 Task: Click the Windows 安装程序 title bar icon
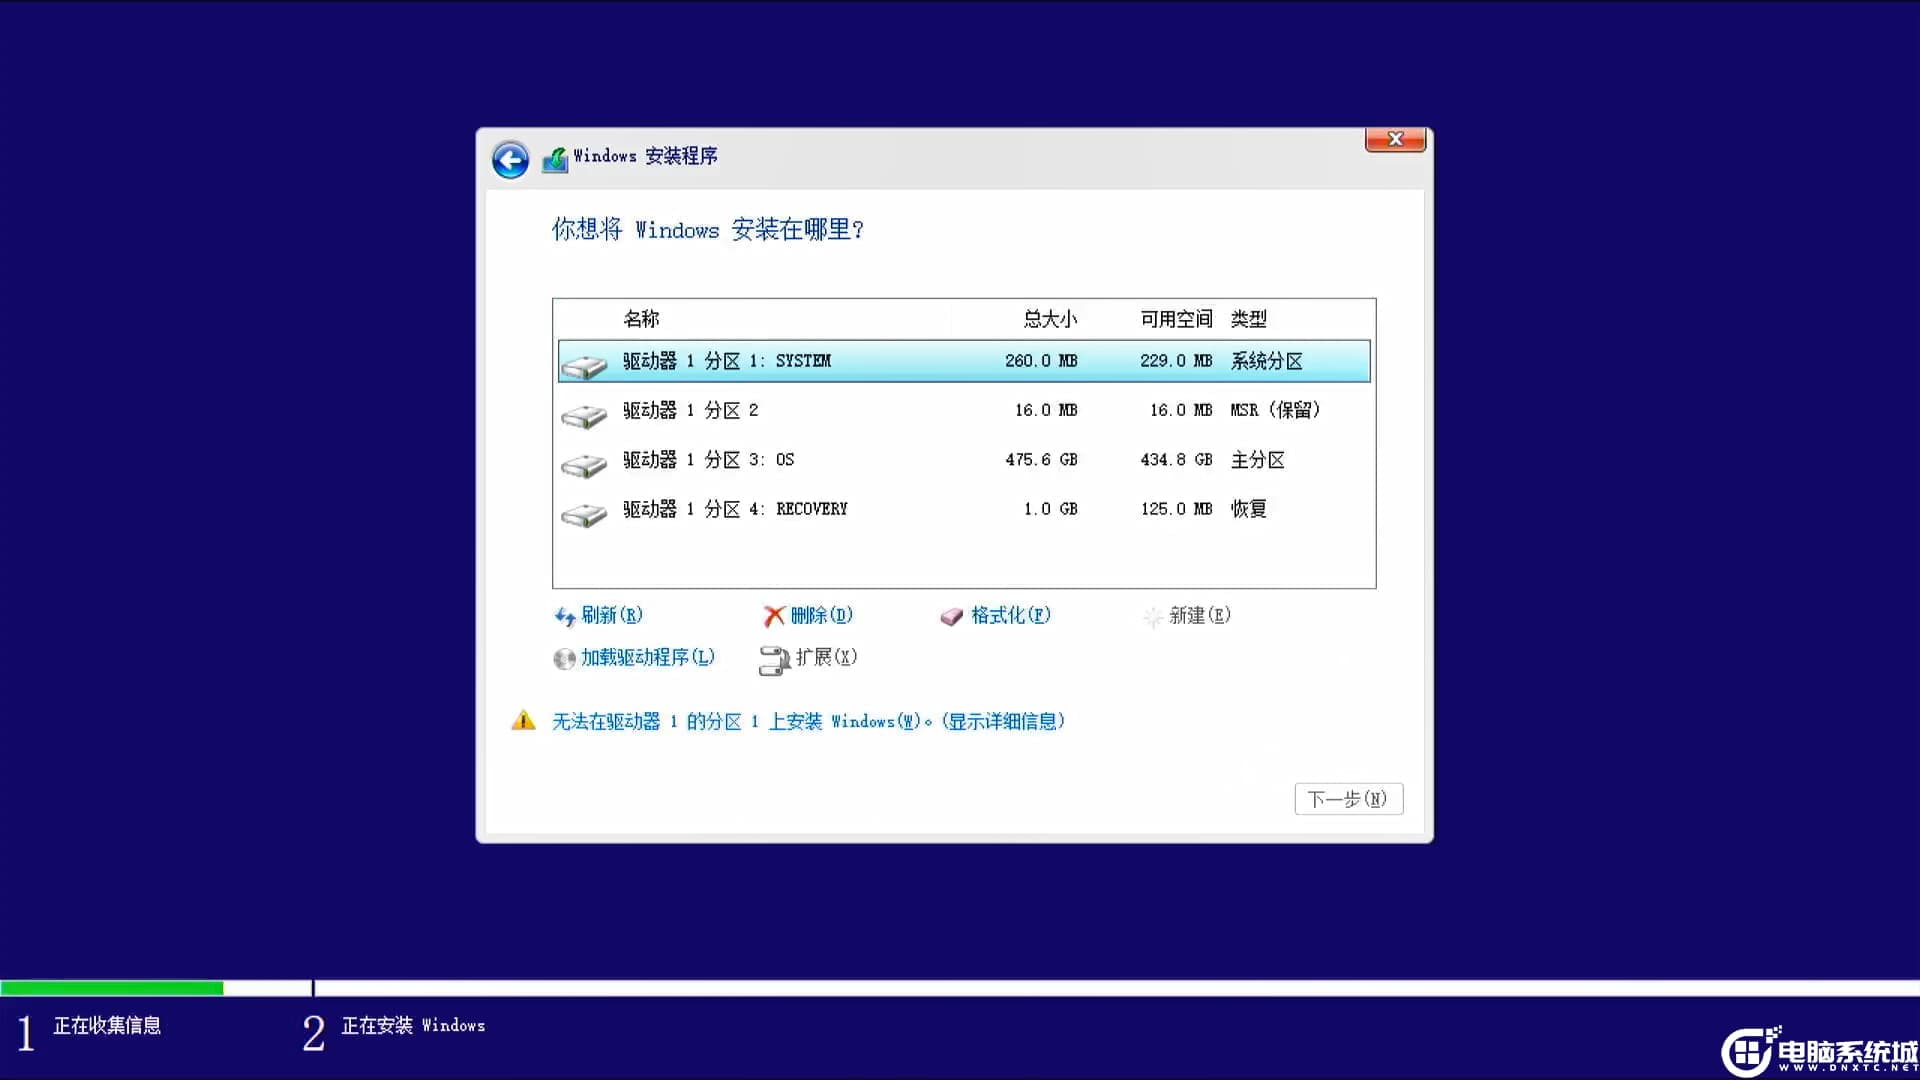556,157
